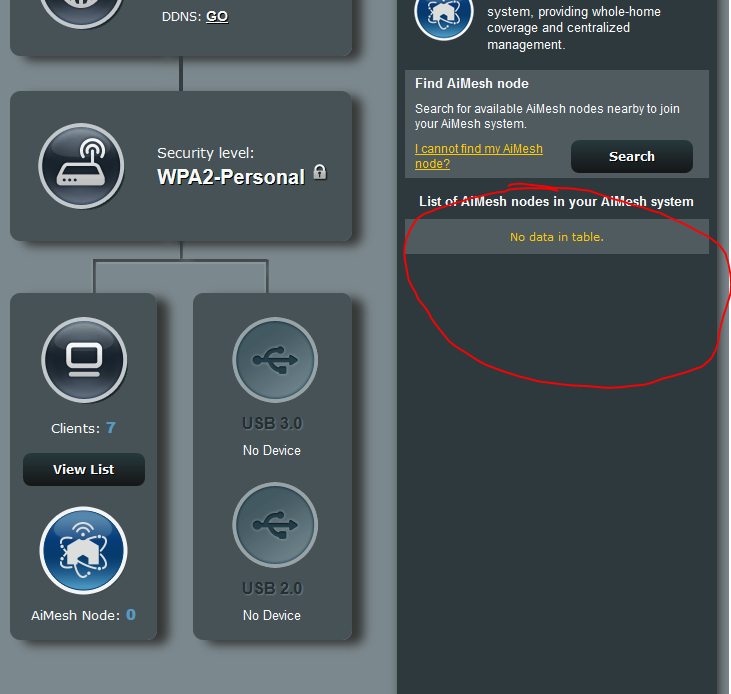This screenshot has width=731, height=694.
Task: Click 'No data in table.' message
Action: pyautogui.click(x=557, y=237)
